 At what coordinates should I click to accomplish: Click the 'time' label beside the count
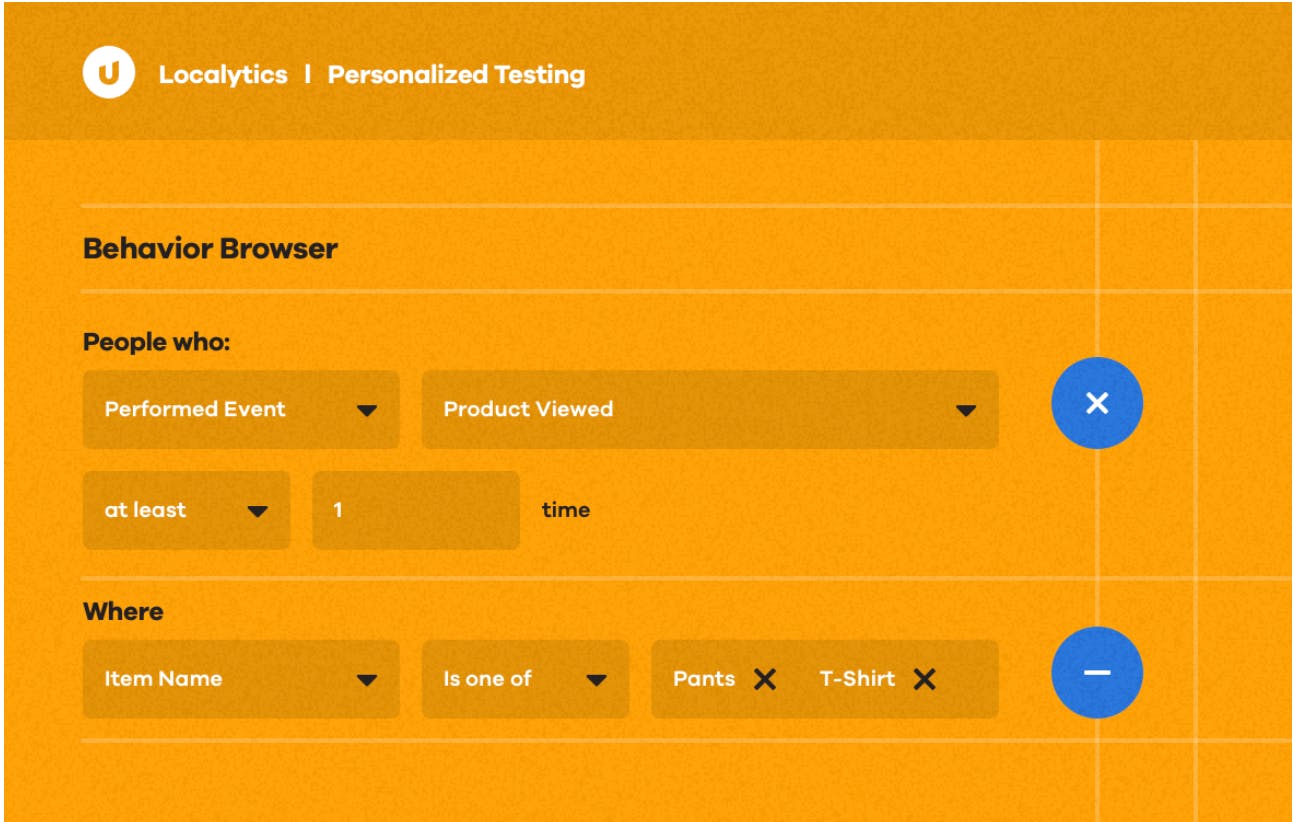[566, 510]
